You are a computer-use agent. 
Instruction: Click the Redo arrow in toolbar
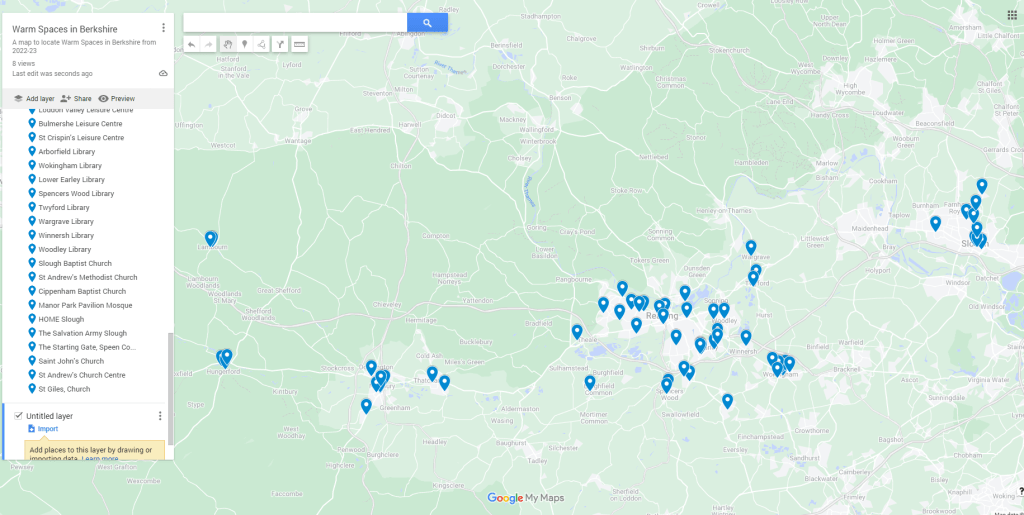click(x=208, y=44)
